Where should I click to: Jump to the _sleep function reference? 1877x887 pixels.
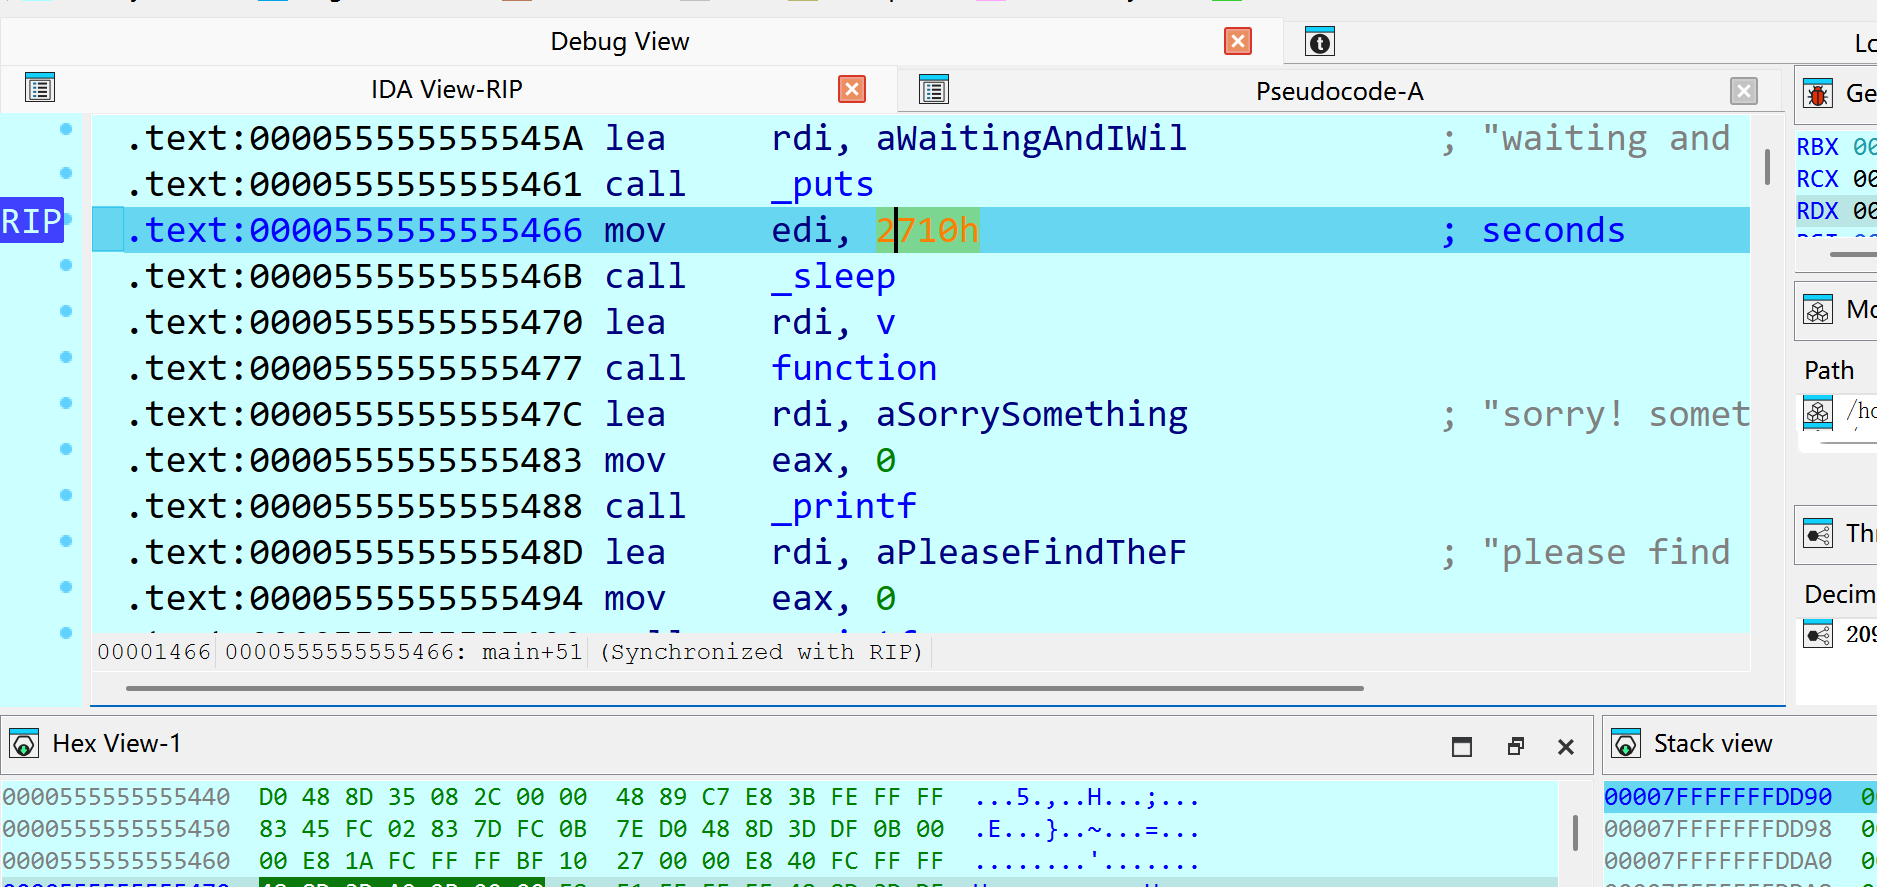[x=832, y=277]
